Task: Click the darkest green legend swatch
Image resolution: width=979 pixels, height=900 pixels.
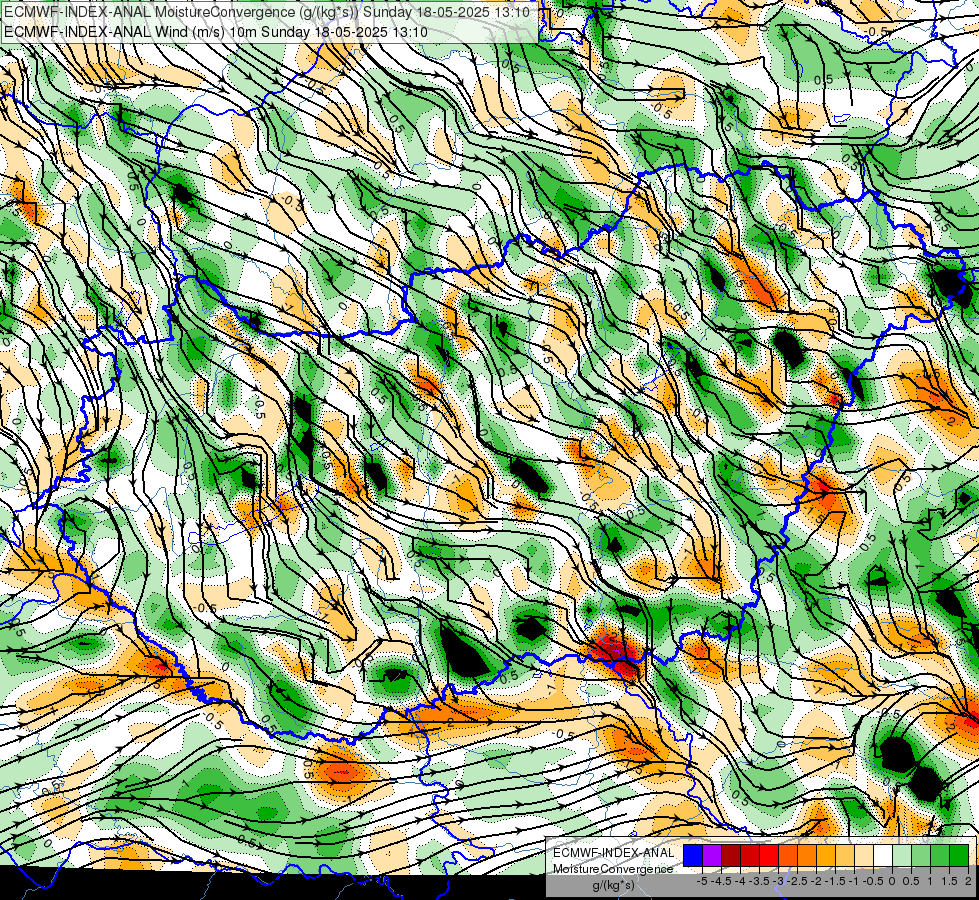Action: coord(959,856)
